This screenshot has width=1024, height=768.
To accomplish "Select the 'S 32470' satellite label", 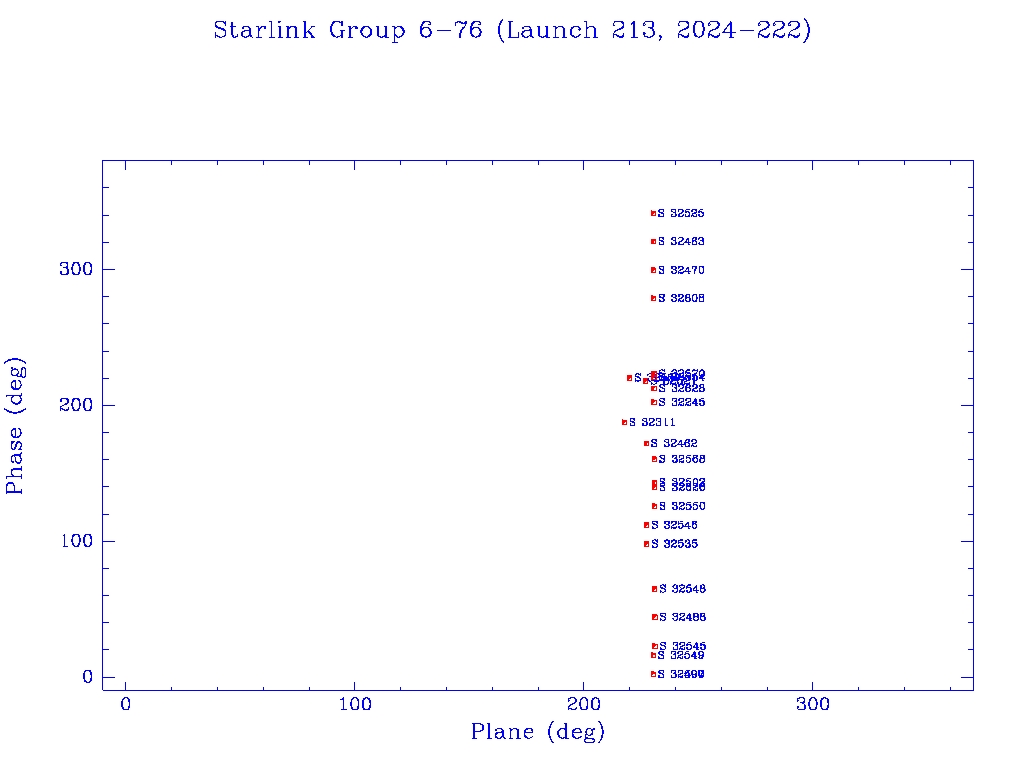I will pyautogui.click(x=681, y=270).
